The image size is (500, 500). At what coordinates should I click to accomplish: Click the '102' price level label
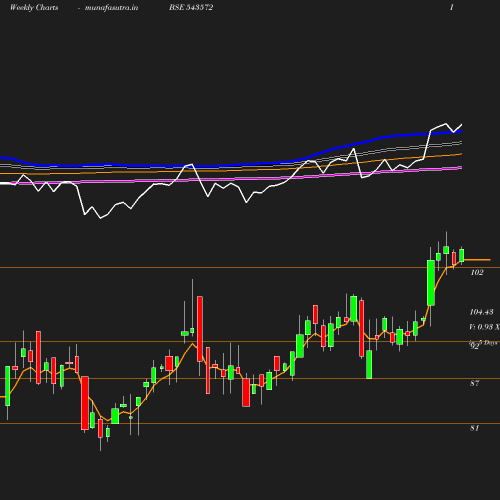pyautogui.click(x=477, y=272)
